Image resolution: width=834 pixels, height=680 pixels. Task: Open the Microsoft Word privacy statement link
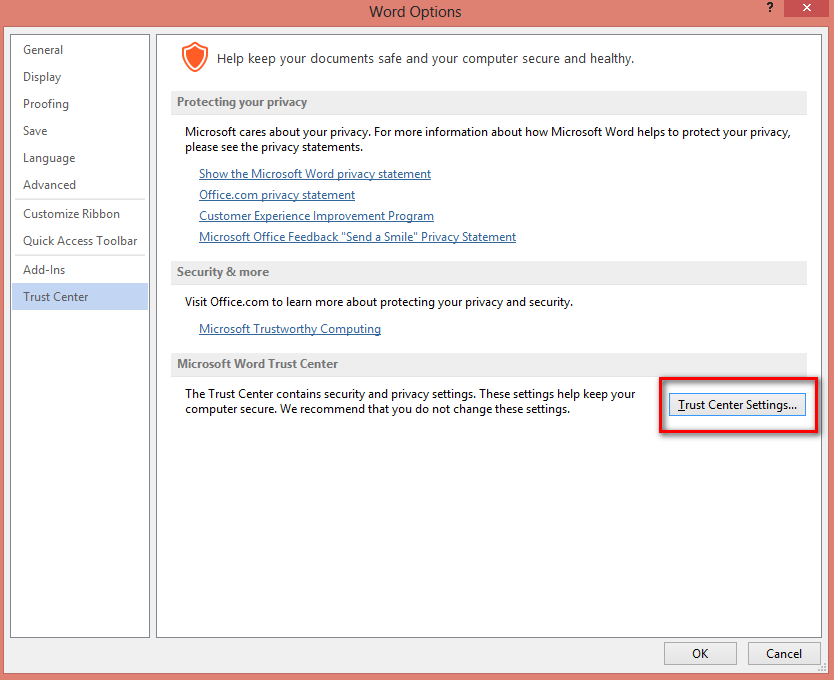point(315,174)
